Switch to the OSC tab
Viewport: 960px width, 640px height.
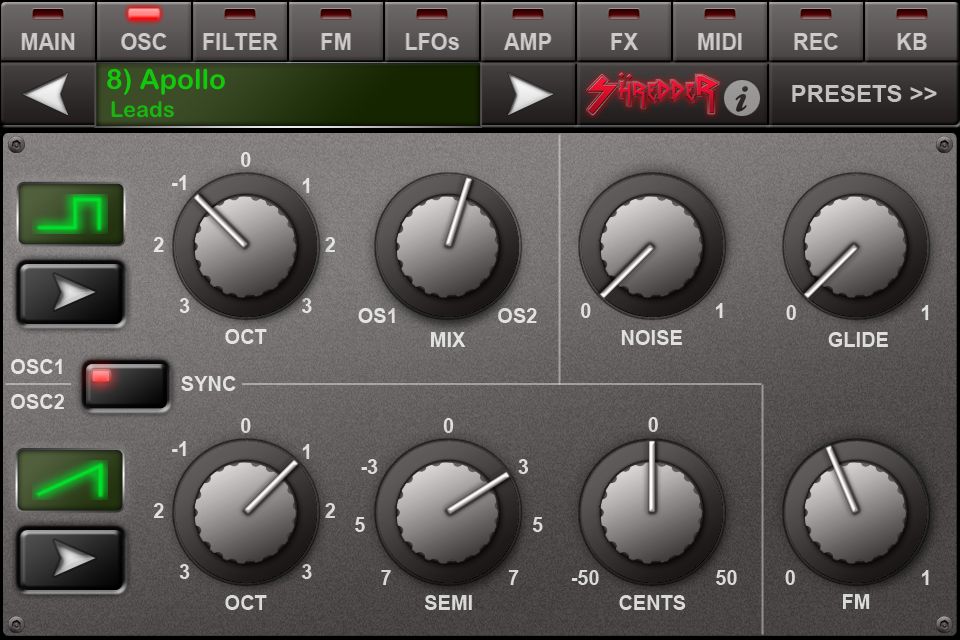coord(144,31)
